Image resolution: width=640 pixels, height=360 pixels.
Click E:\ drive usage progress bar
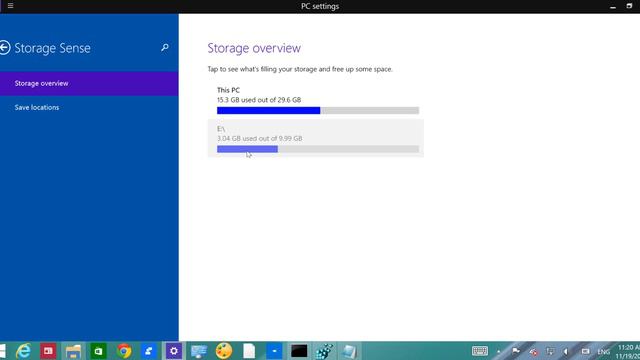tap(318, 149)
